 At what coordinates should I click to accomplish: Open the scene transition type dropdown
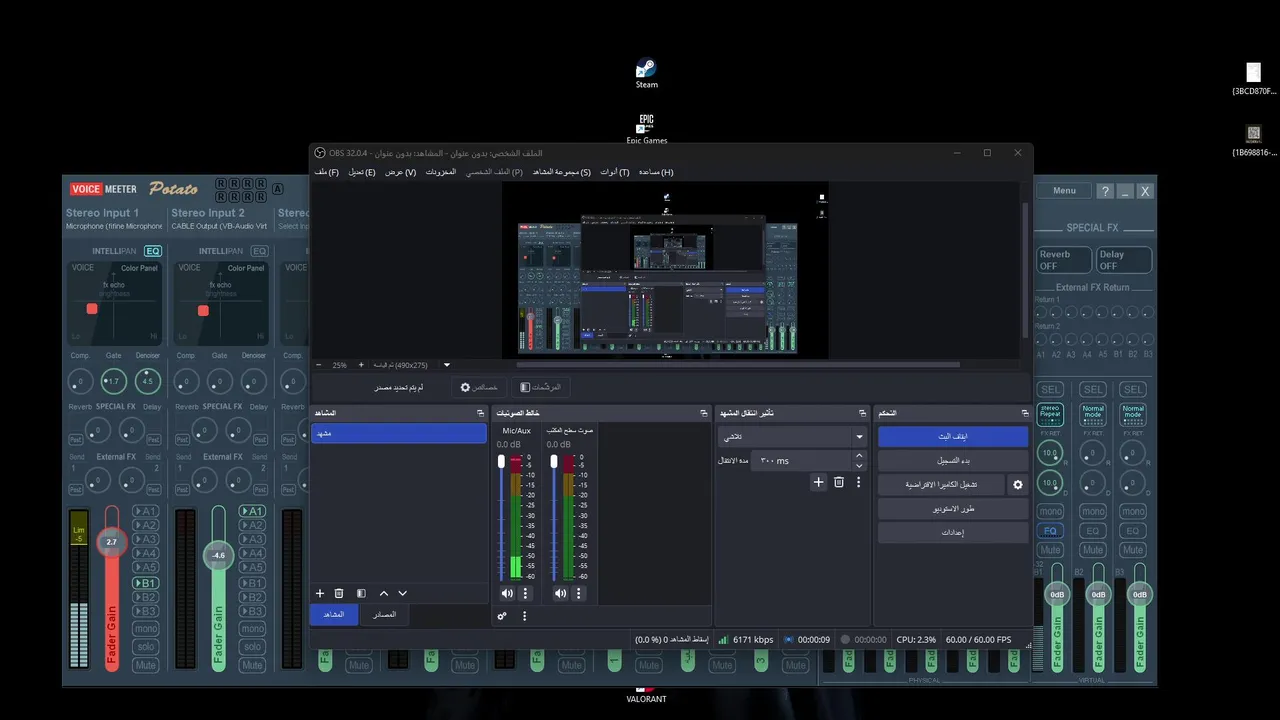click(792, 437)
